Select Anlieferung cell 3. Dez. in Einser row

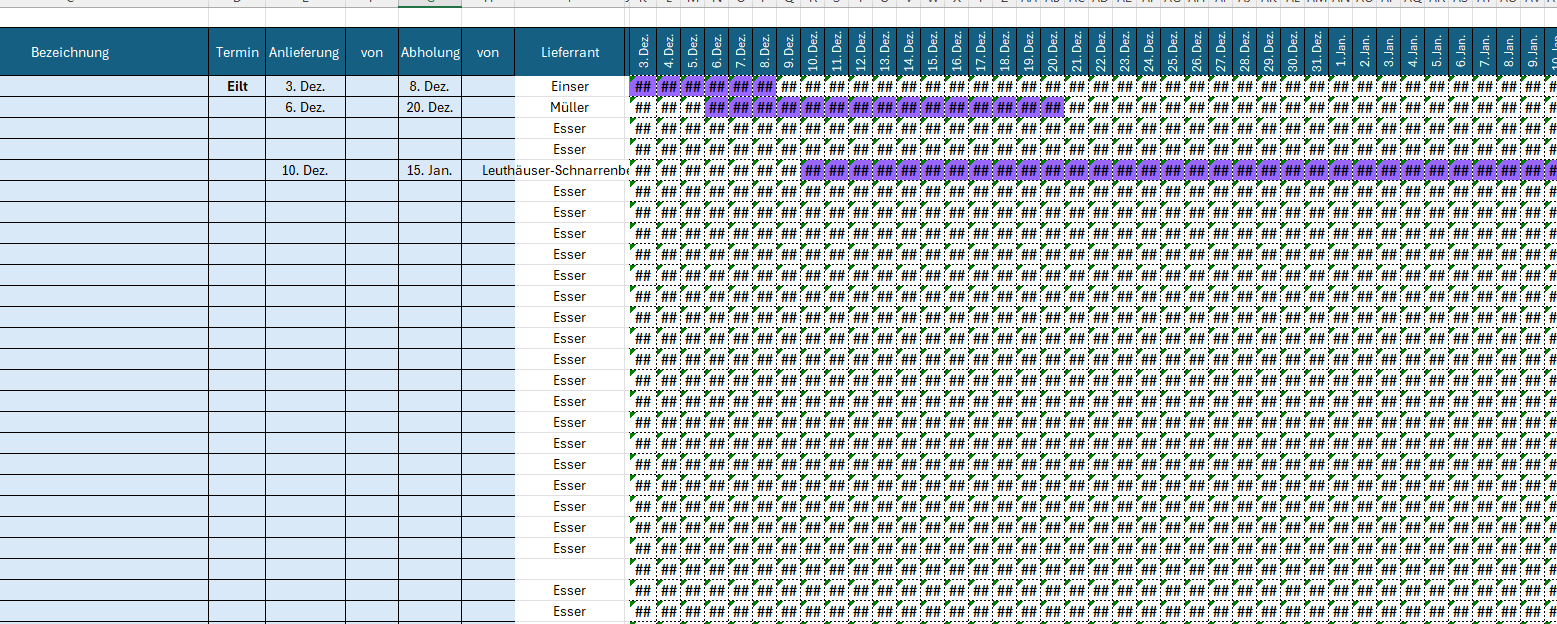305,86
